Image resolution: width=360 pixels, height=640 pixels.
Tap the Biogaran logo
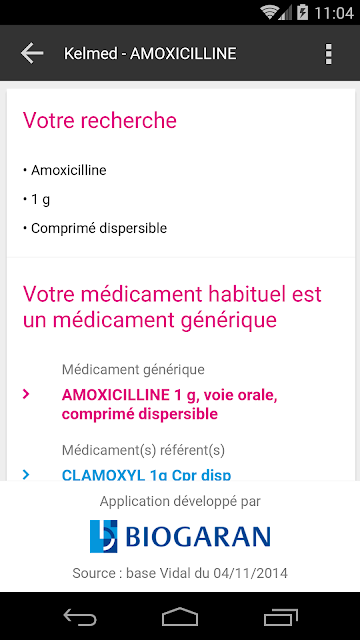tap(180, 536)
